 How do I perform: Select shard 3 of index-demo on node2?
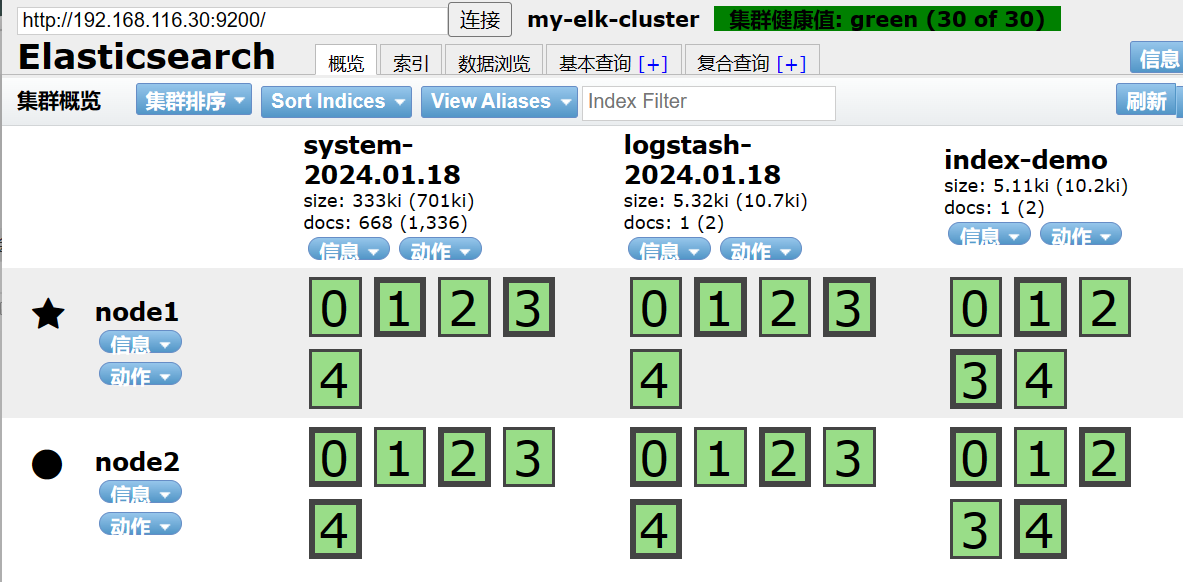click(x=976, y=529)
